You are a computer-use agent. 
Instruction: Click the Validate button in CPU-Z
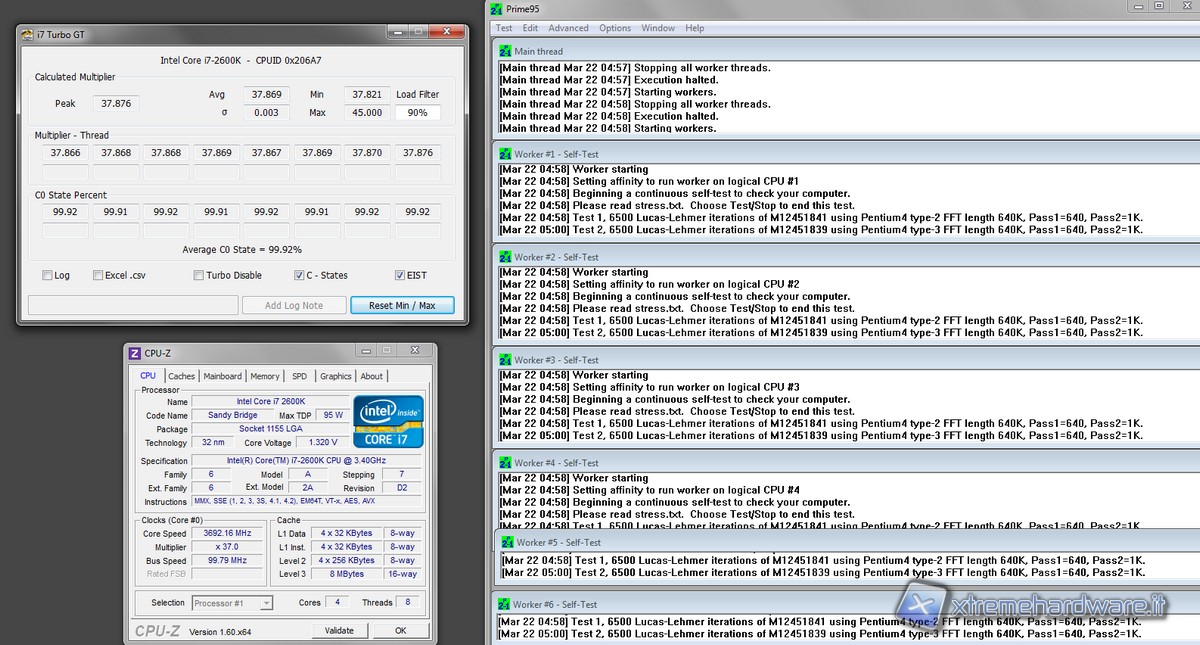tap(339, 631)
